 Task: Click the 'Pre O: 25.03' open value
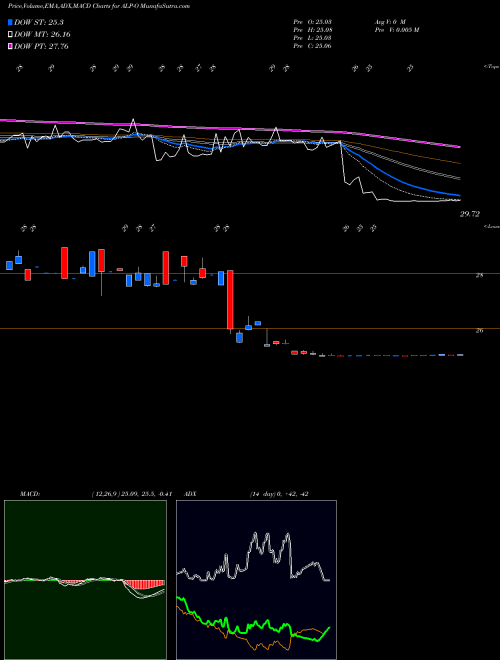313,21
